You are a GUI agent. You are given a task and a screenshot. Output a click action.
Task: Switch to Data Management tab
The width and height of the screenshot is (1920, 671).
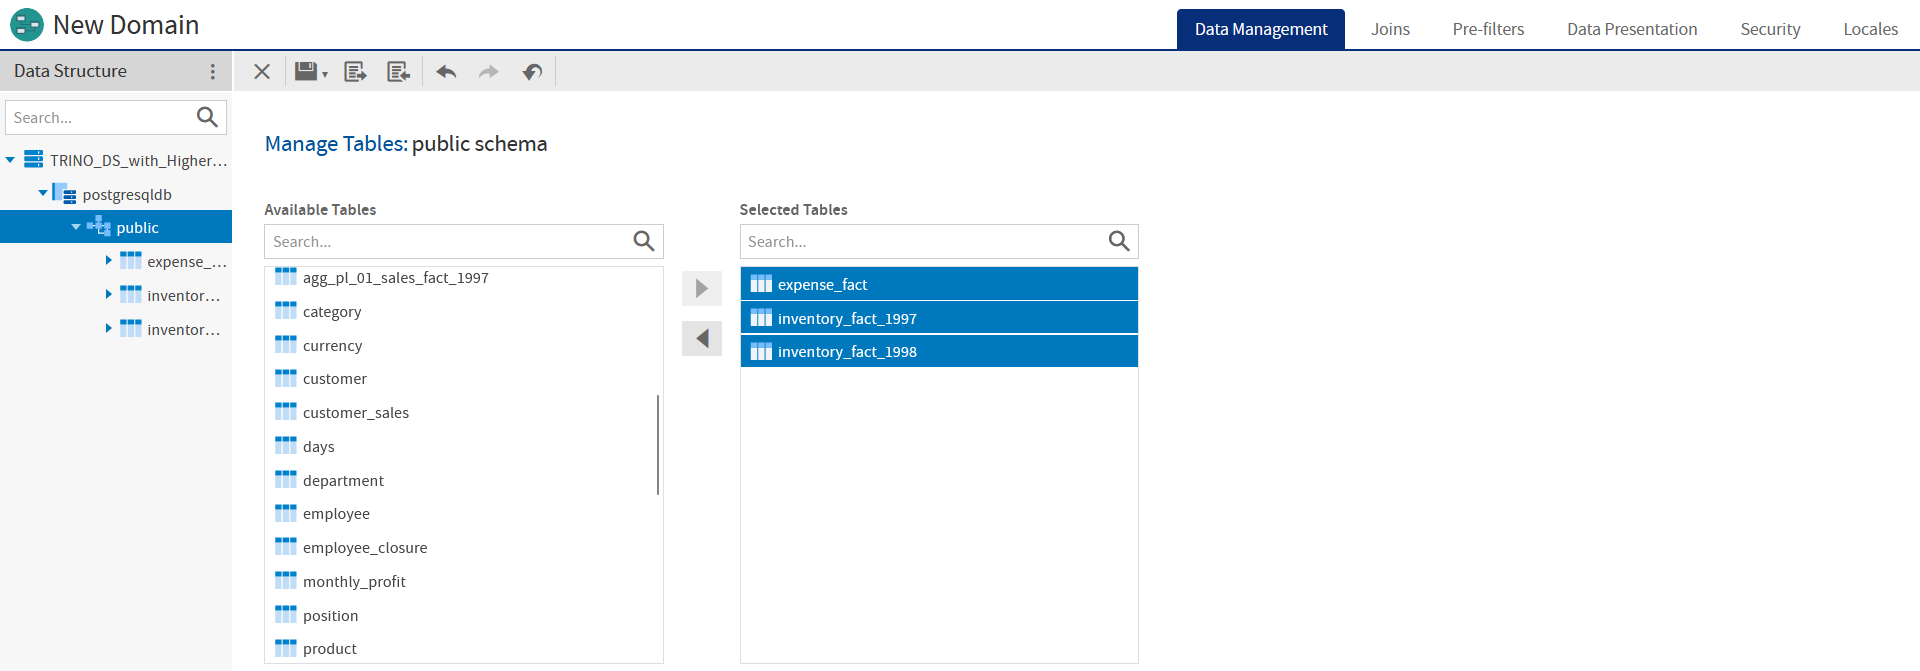click(1261, 29)
